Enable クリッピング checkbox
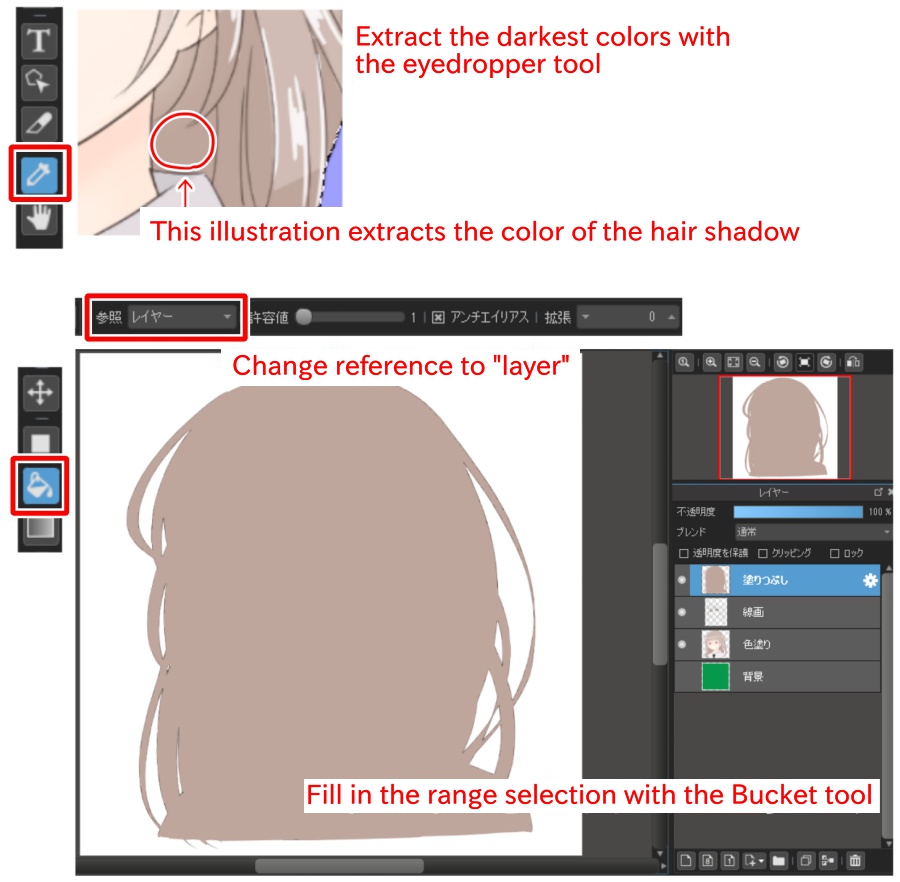This screenshot has width=900, height=882. [x=763, y=553]
